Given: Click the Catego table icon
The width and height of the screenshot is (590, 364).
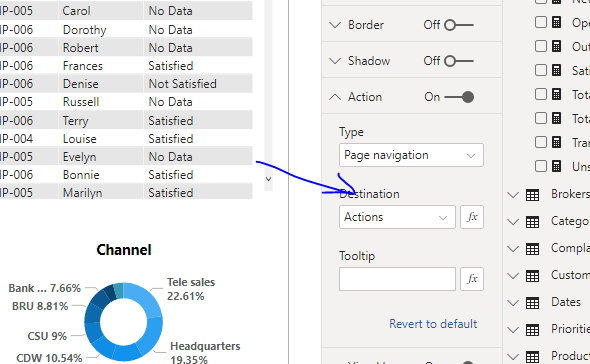Looking at the screenshot, I should pyautogui.click(x=532, y=222).
